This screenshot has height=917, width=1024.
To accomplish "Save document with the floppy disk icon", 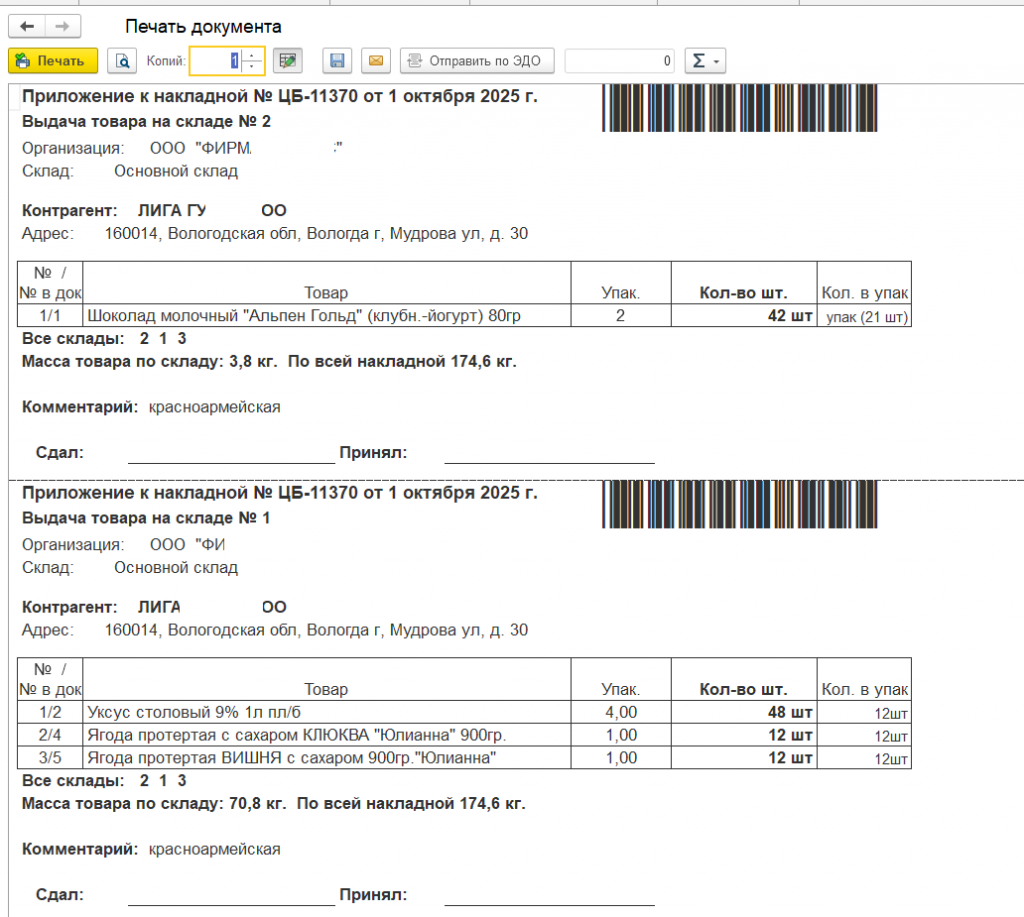I will 337,61.
